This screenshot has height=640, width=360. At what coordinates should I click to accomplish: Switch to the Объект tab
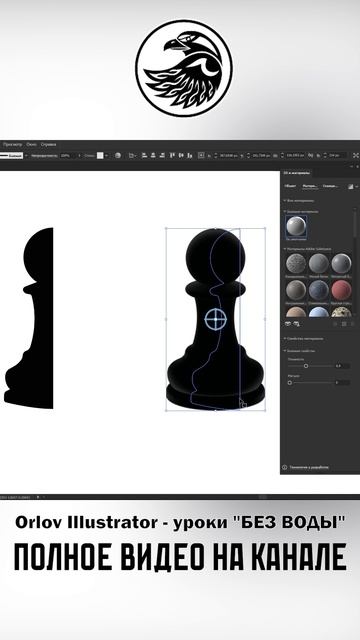290,186
